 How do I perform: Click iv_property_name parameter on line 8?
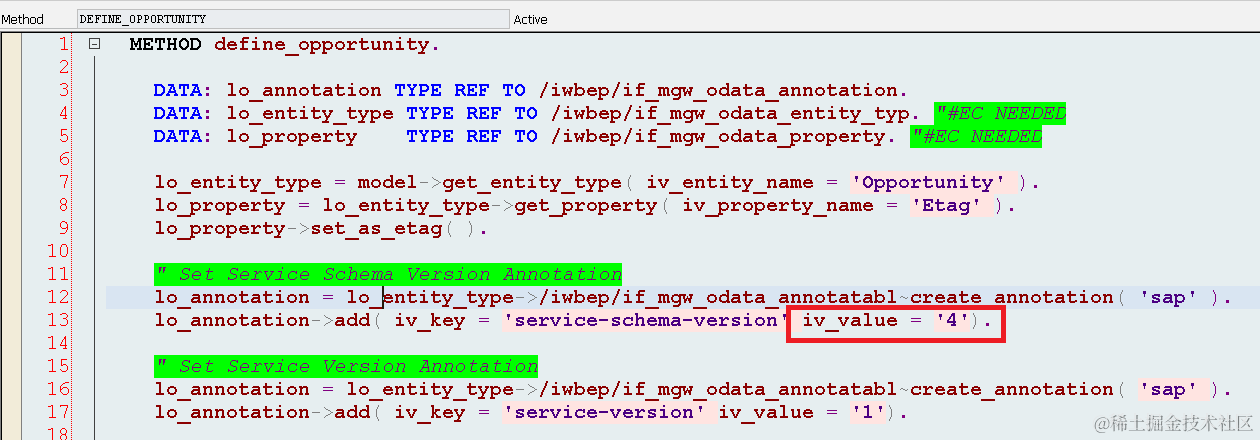click(x=776, y=206)
